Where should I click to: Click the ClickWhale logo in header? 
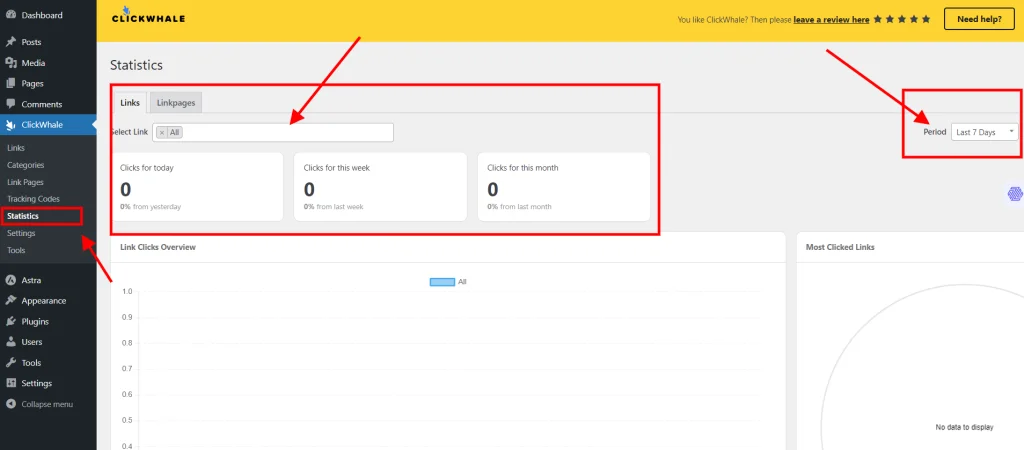pos(148,17)
